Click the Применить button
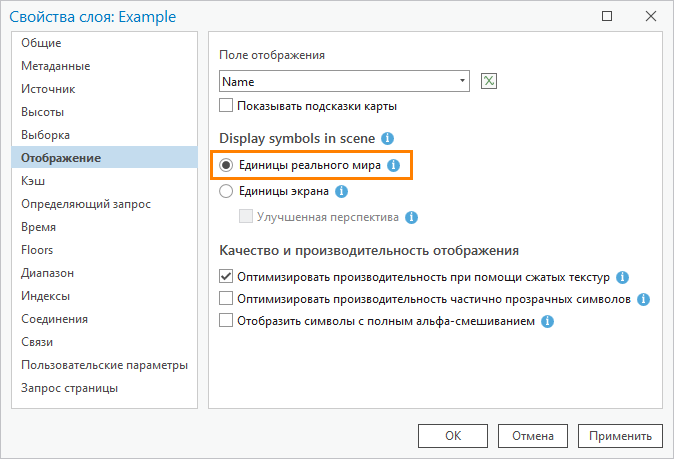This screenshot has height=459, width=674. click(x=619, y=436)
